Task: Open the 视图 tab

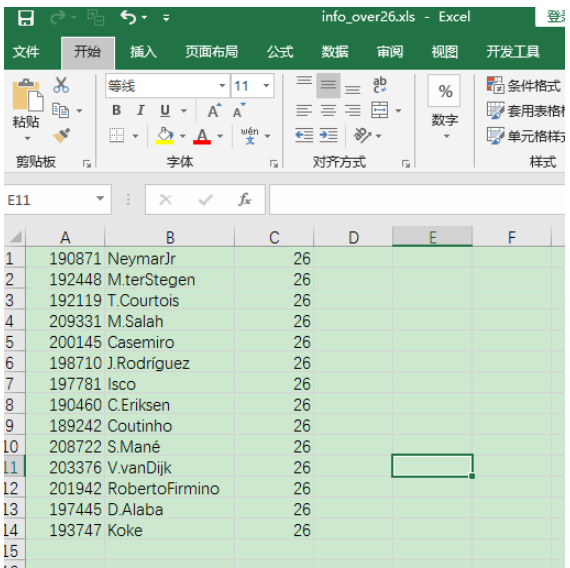Action: pos(444,52)
